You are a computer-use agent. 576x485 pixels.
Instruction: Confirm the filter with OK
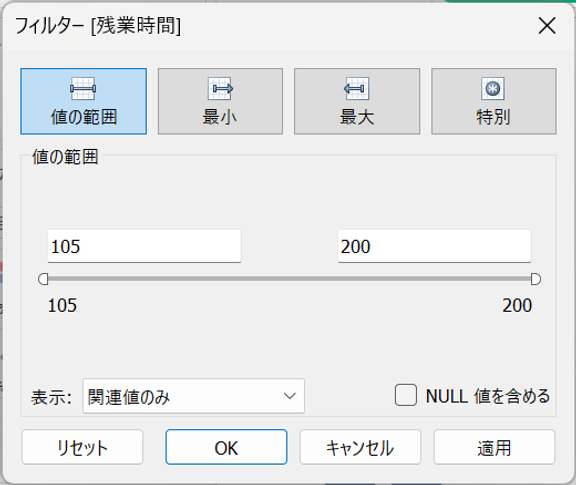click(x=226, y=447)
